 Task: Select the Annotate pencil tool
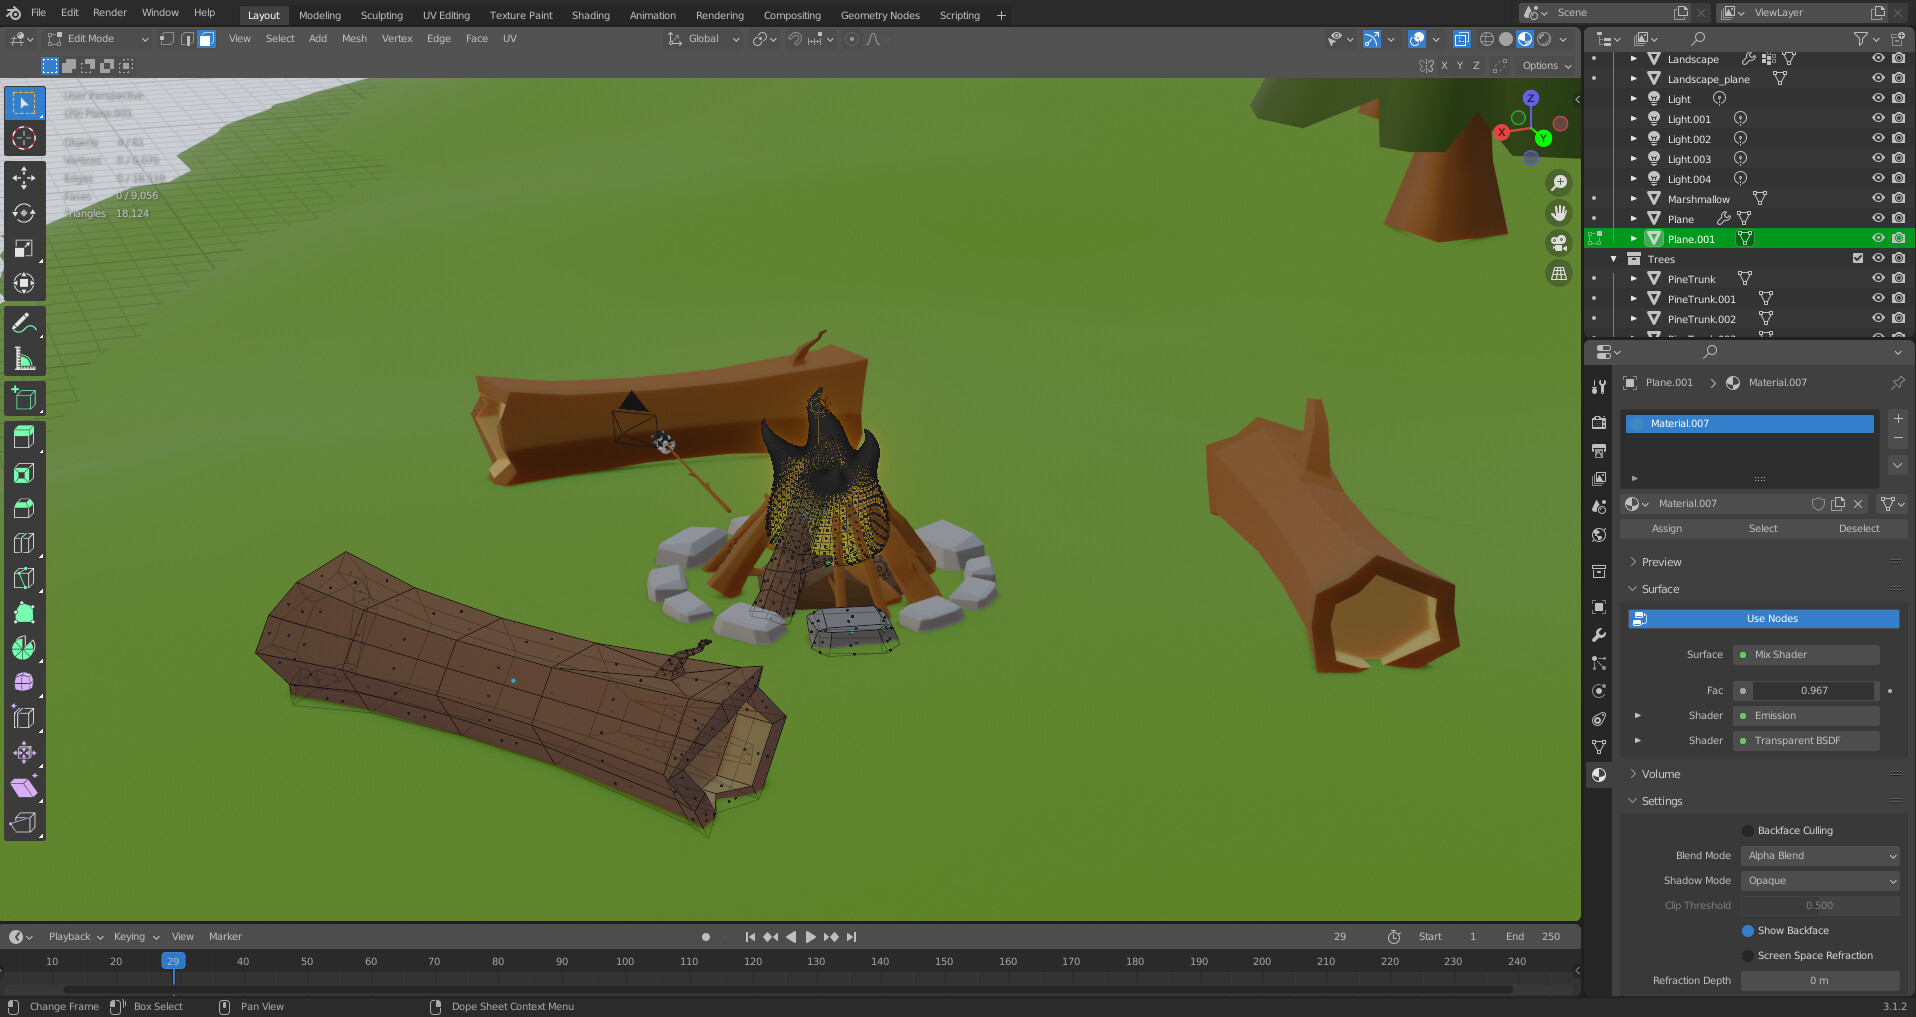pos(24,324)
